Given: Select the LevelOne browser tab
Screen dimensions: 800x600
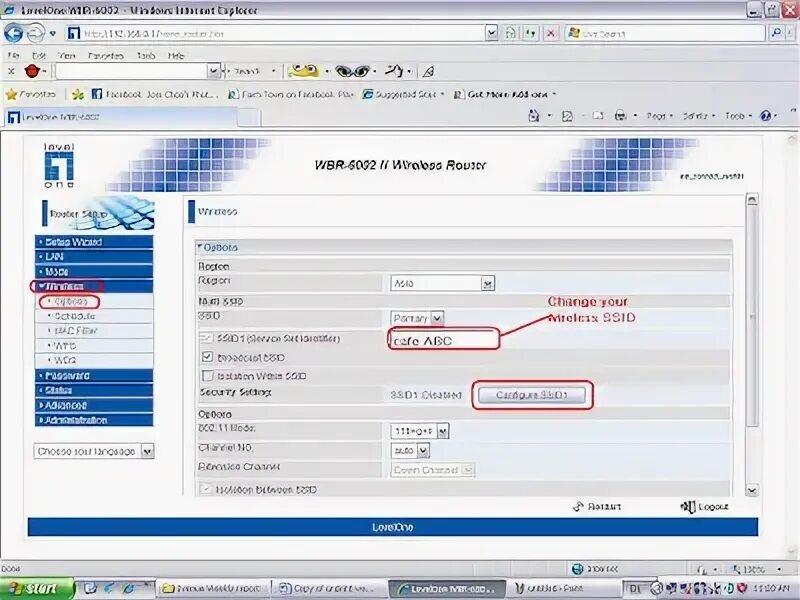Looking at the screenshot, I should click(120, 117).
